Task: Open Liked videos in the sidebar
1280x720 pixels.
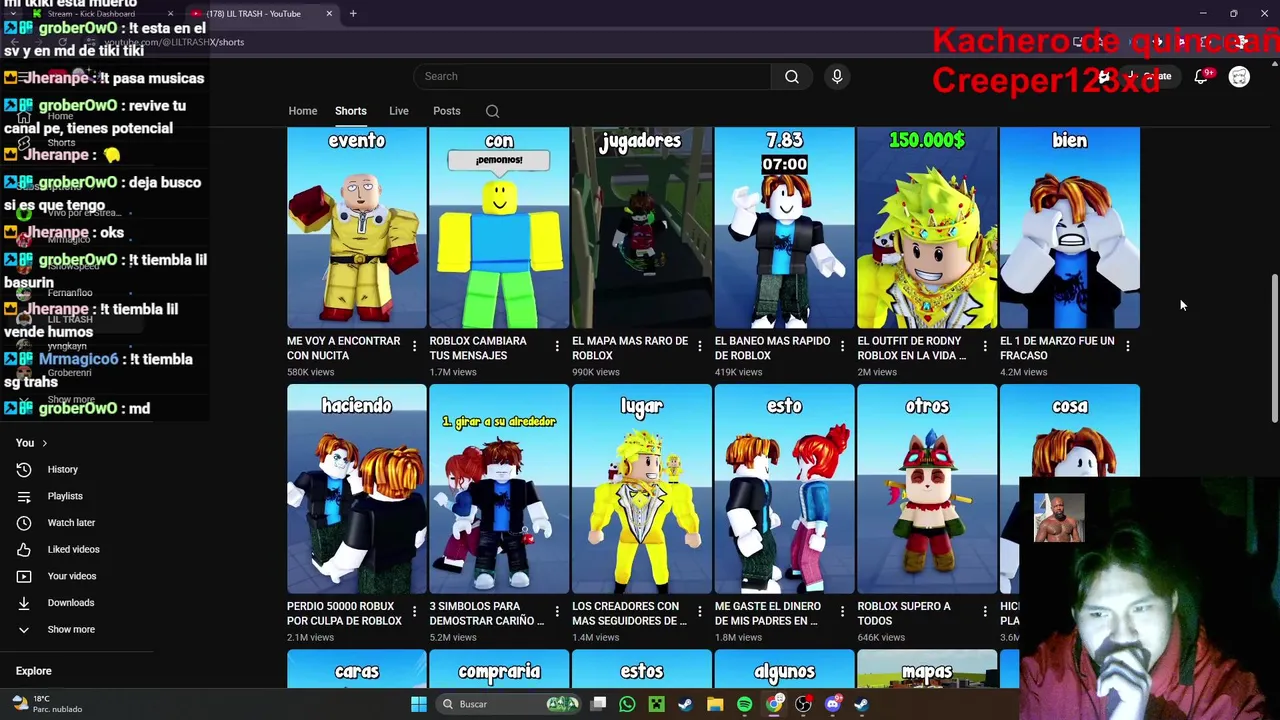Action: click(73, 549)
